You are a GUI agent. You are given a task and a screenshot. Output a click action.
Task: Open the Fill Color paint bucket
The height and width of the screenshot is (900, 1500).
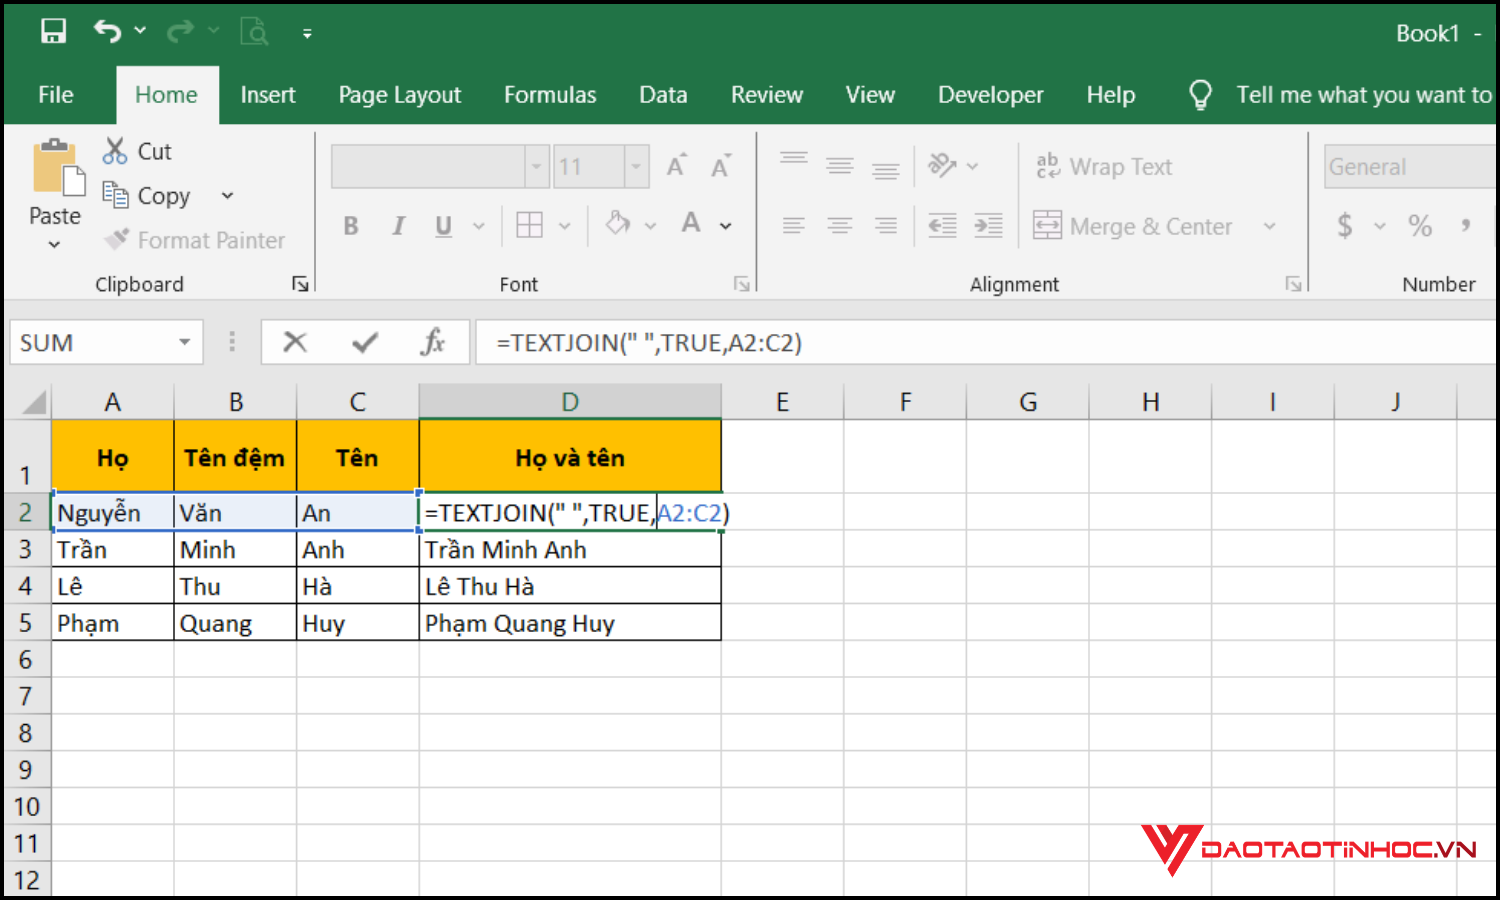(x=618, y=225)
